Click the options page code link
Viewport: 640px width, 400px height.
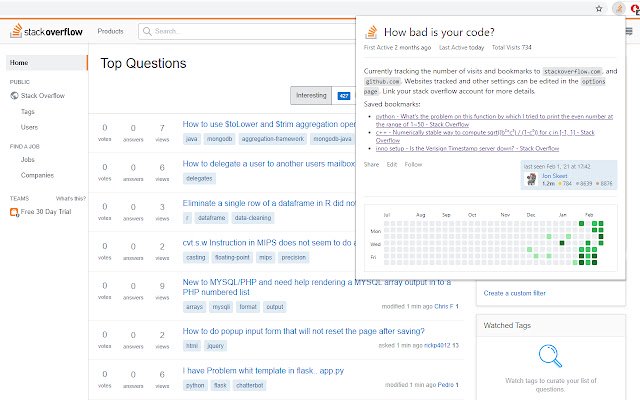(484, 87)
